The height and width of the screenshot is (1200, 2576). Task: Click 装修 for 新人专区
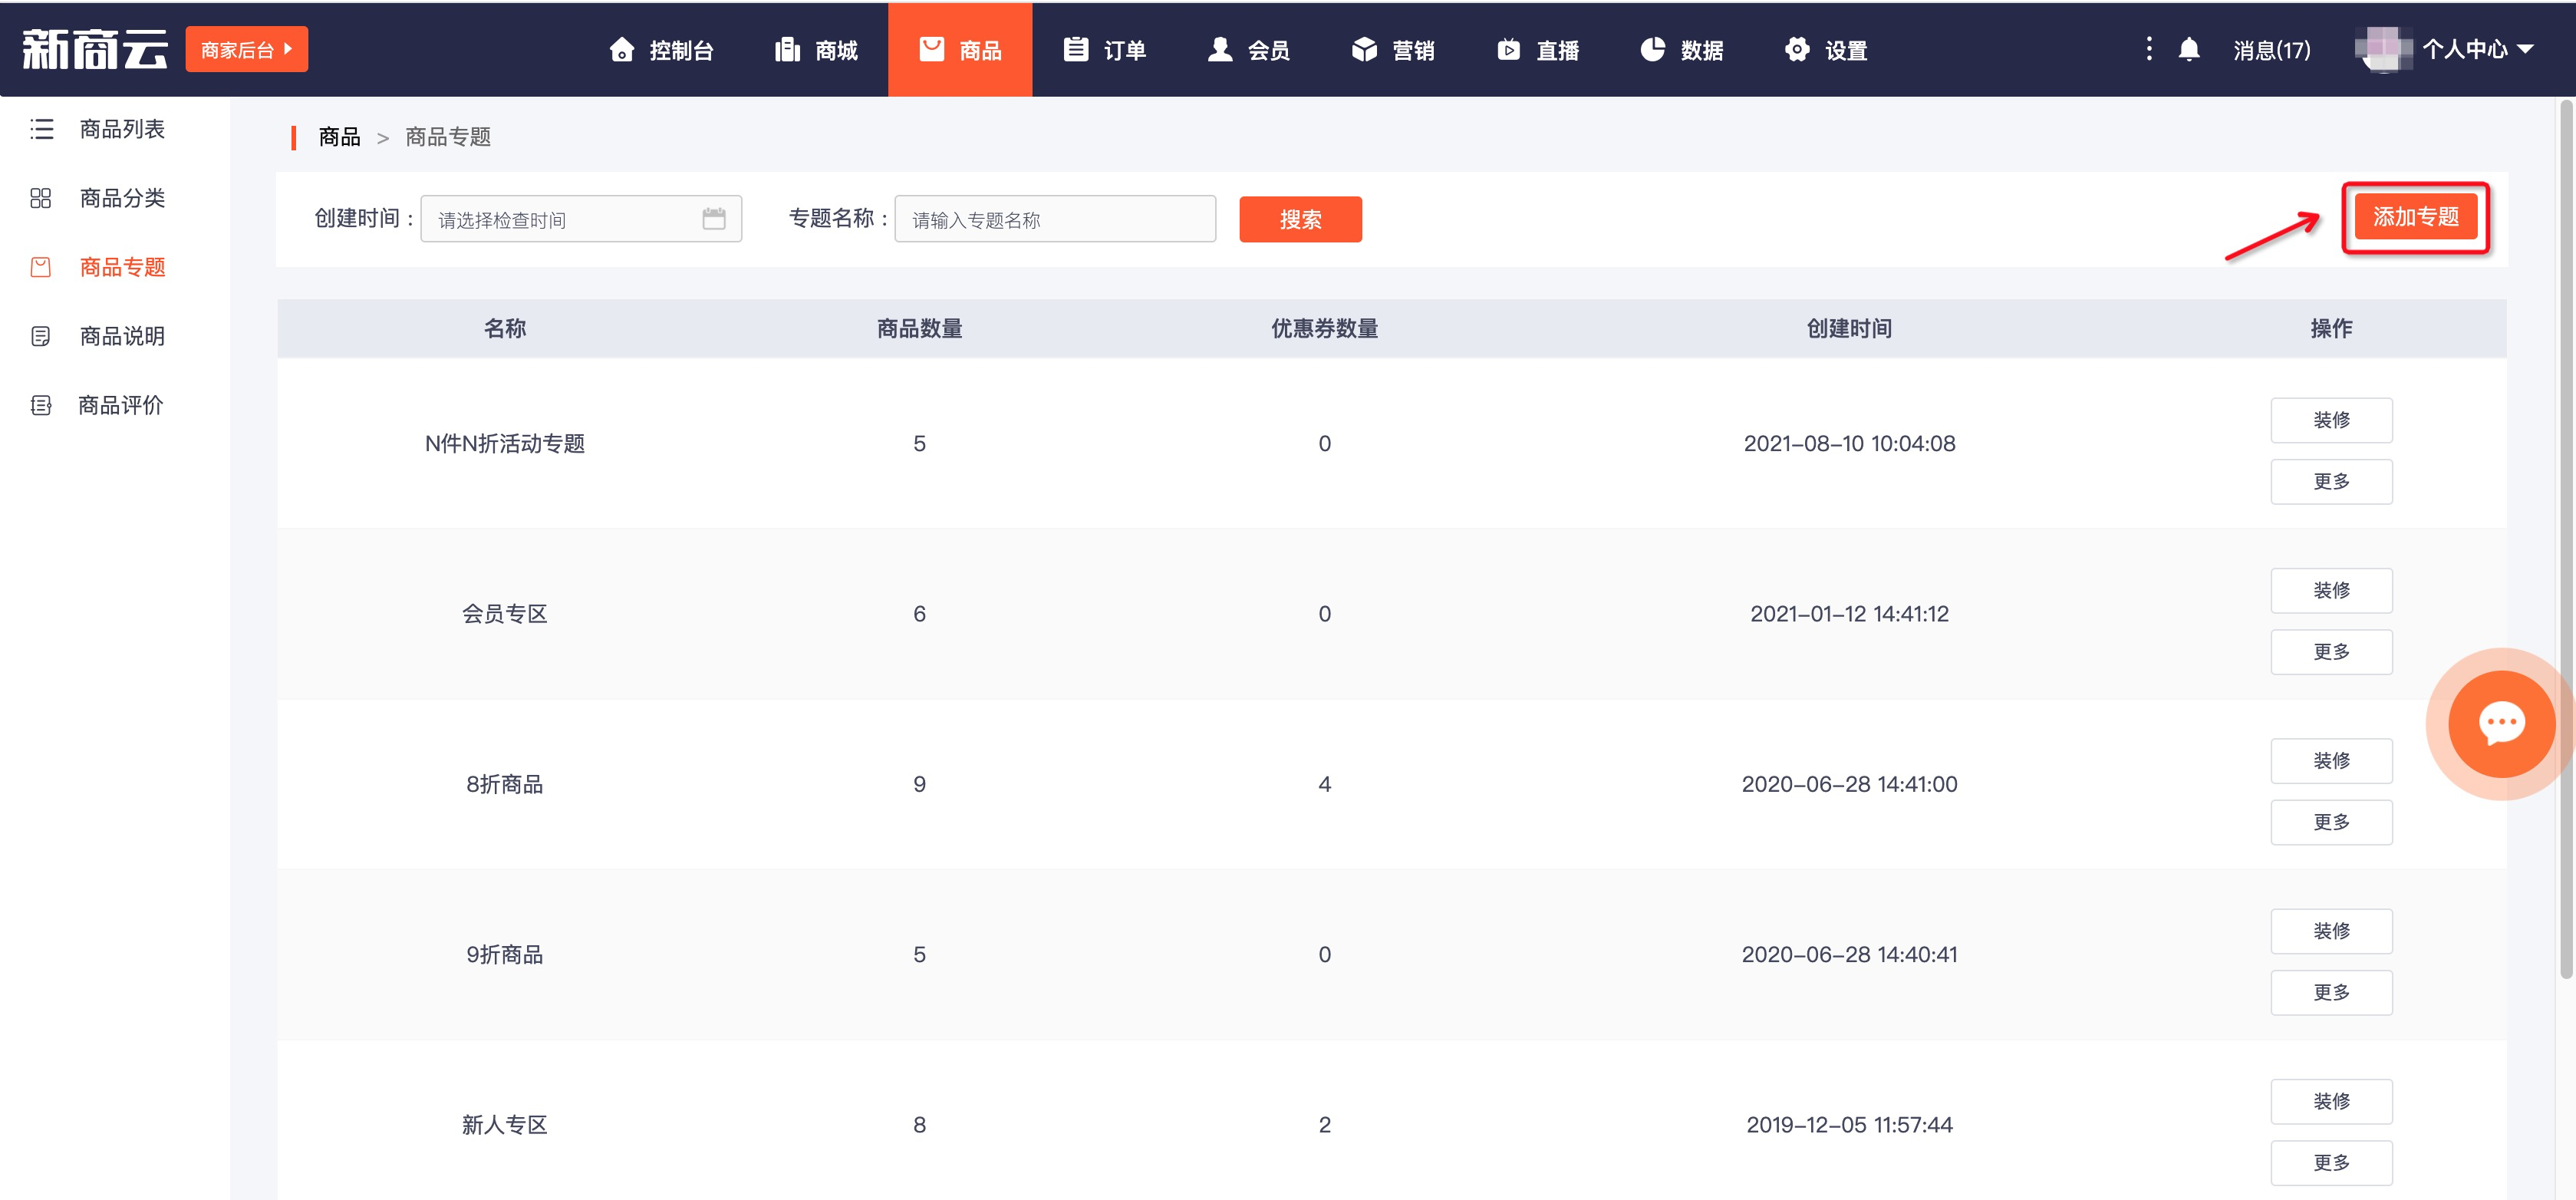tap(2332, 1101)
